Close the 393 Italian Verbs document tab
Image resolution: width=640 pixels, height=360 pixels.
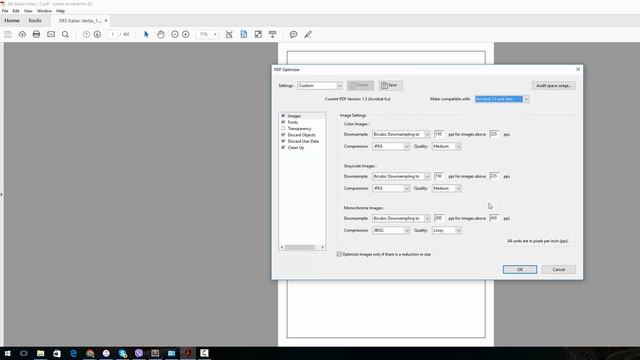click(x=106, y=20)
